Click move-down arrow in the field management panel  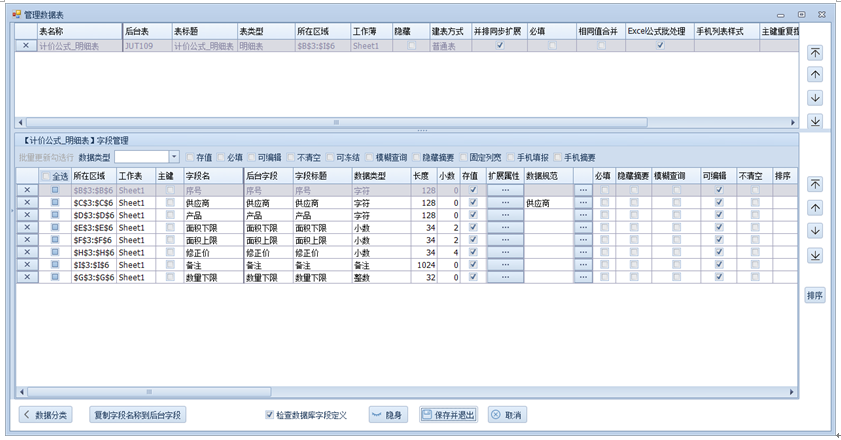coord(815,231)
